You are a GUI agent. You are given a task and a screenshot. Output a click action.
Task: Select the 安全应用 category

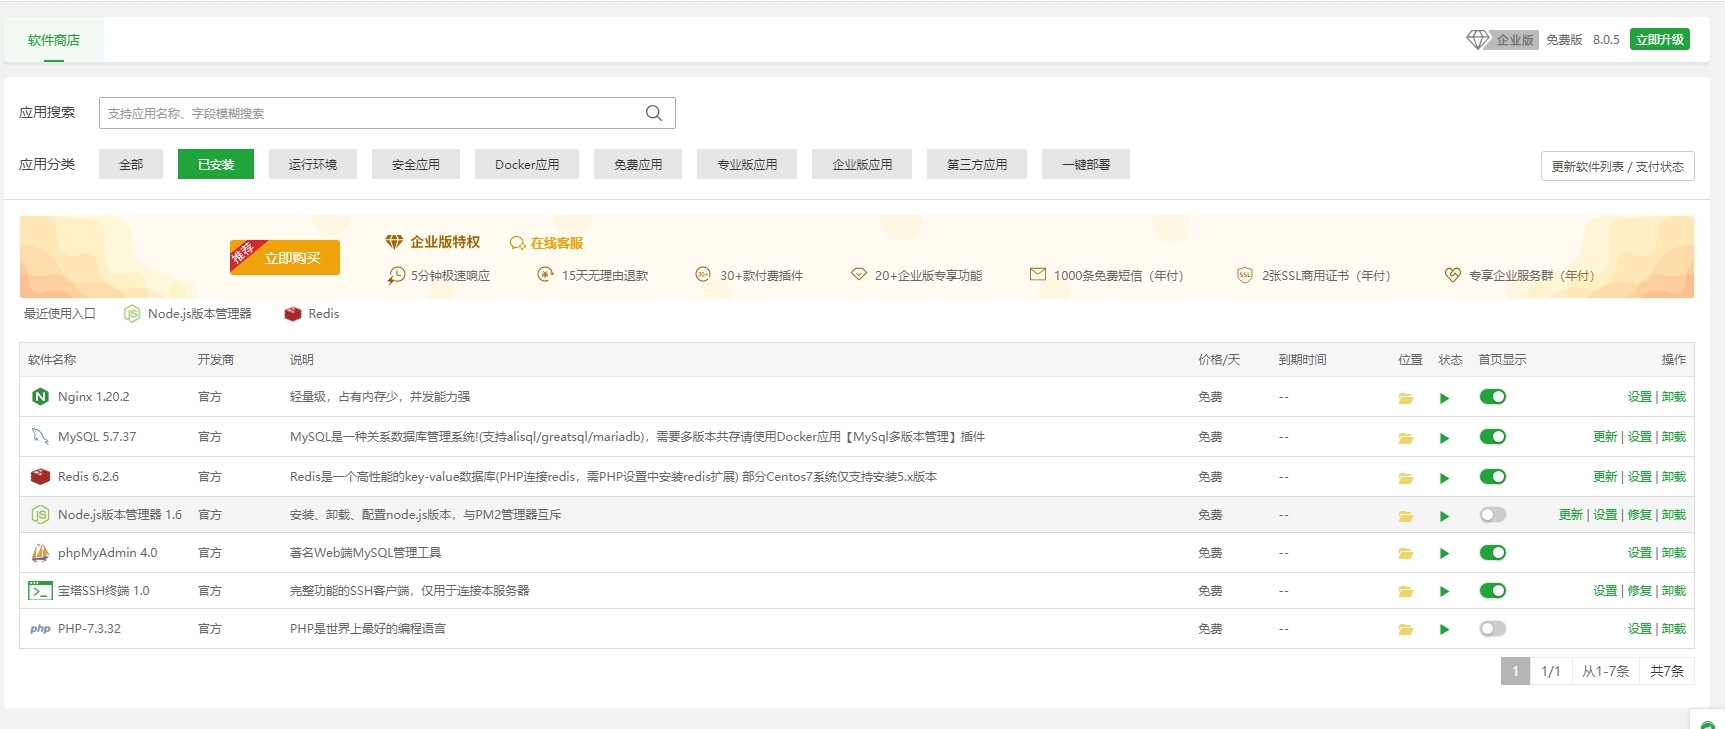click(x=416, y=164)
